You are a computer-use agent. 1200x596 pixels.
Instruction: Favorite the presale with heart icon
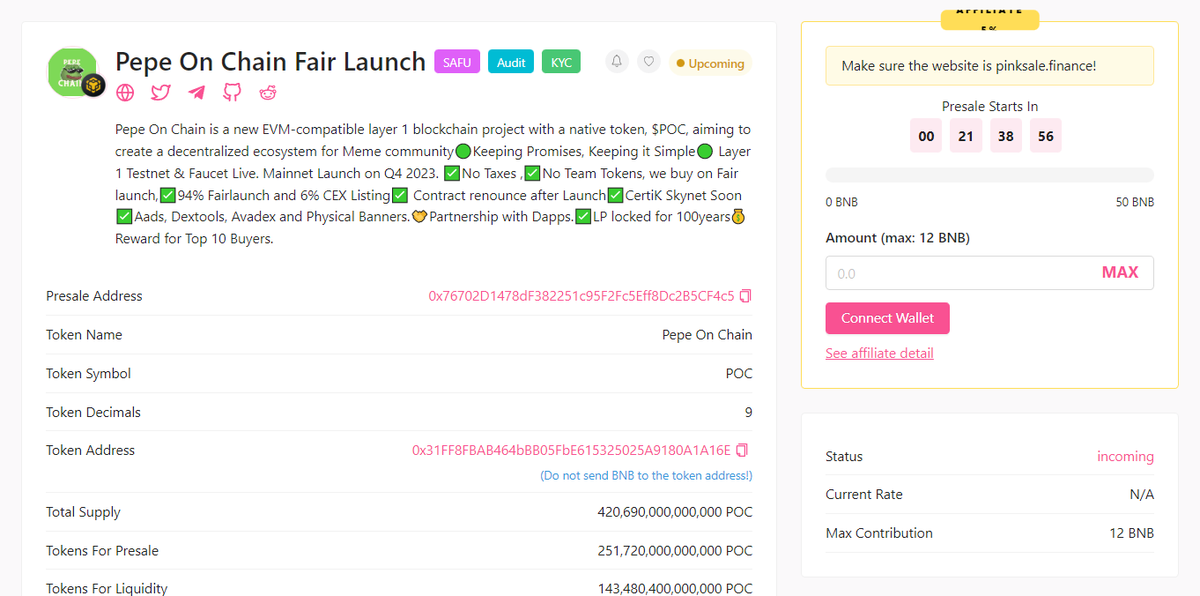(650, 62)
